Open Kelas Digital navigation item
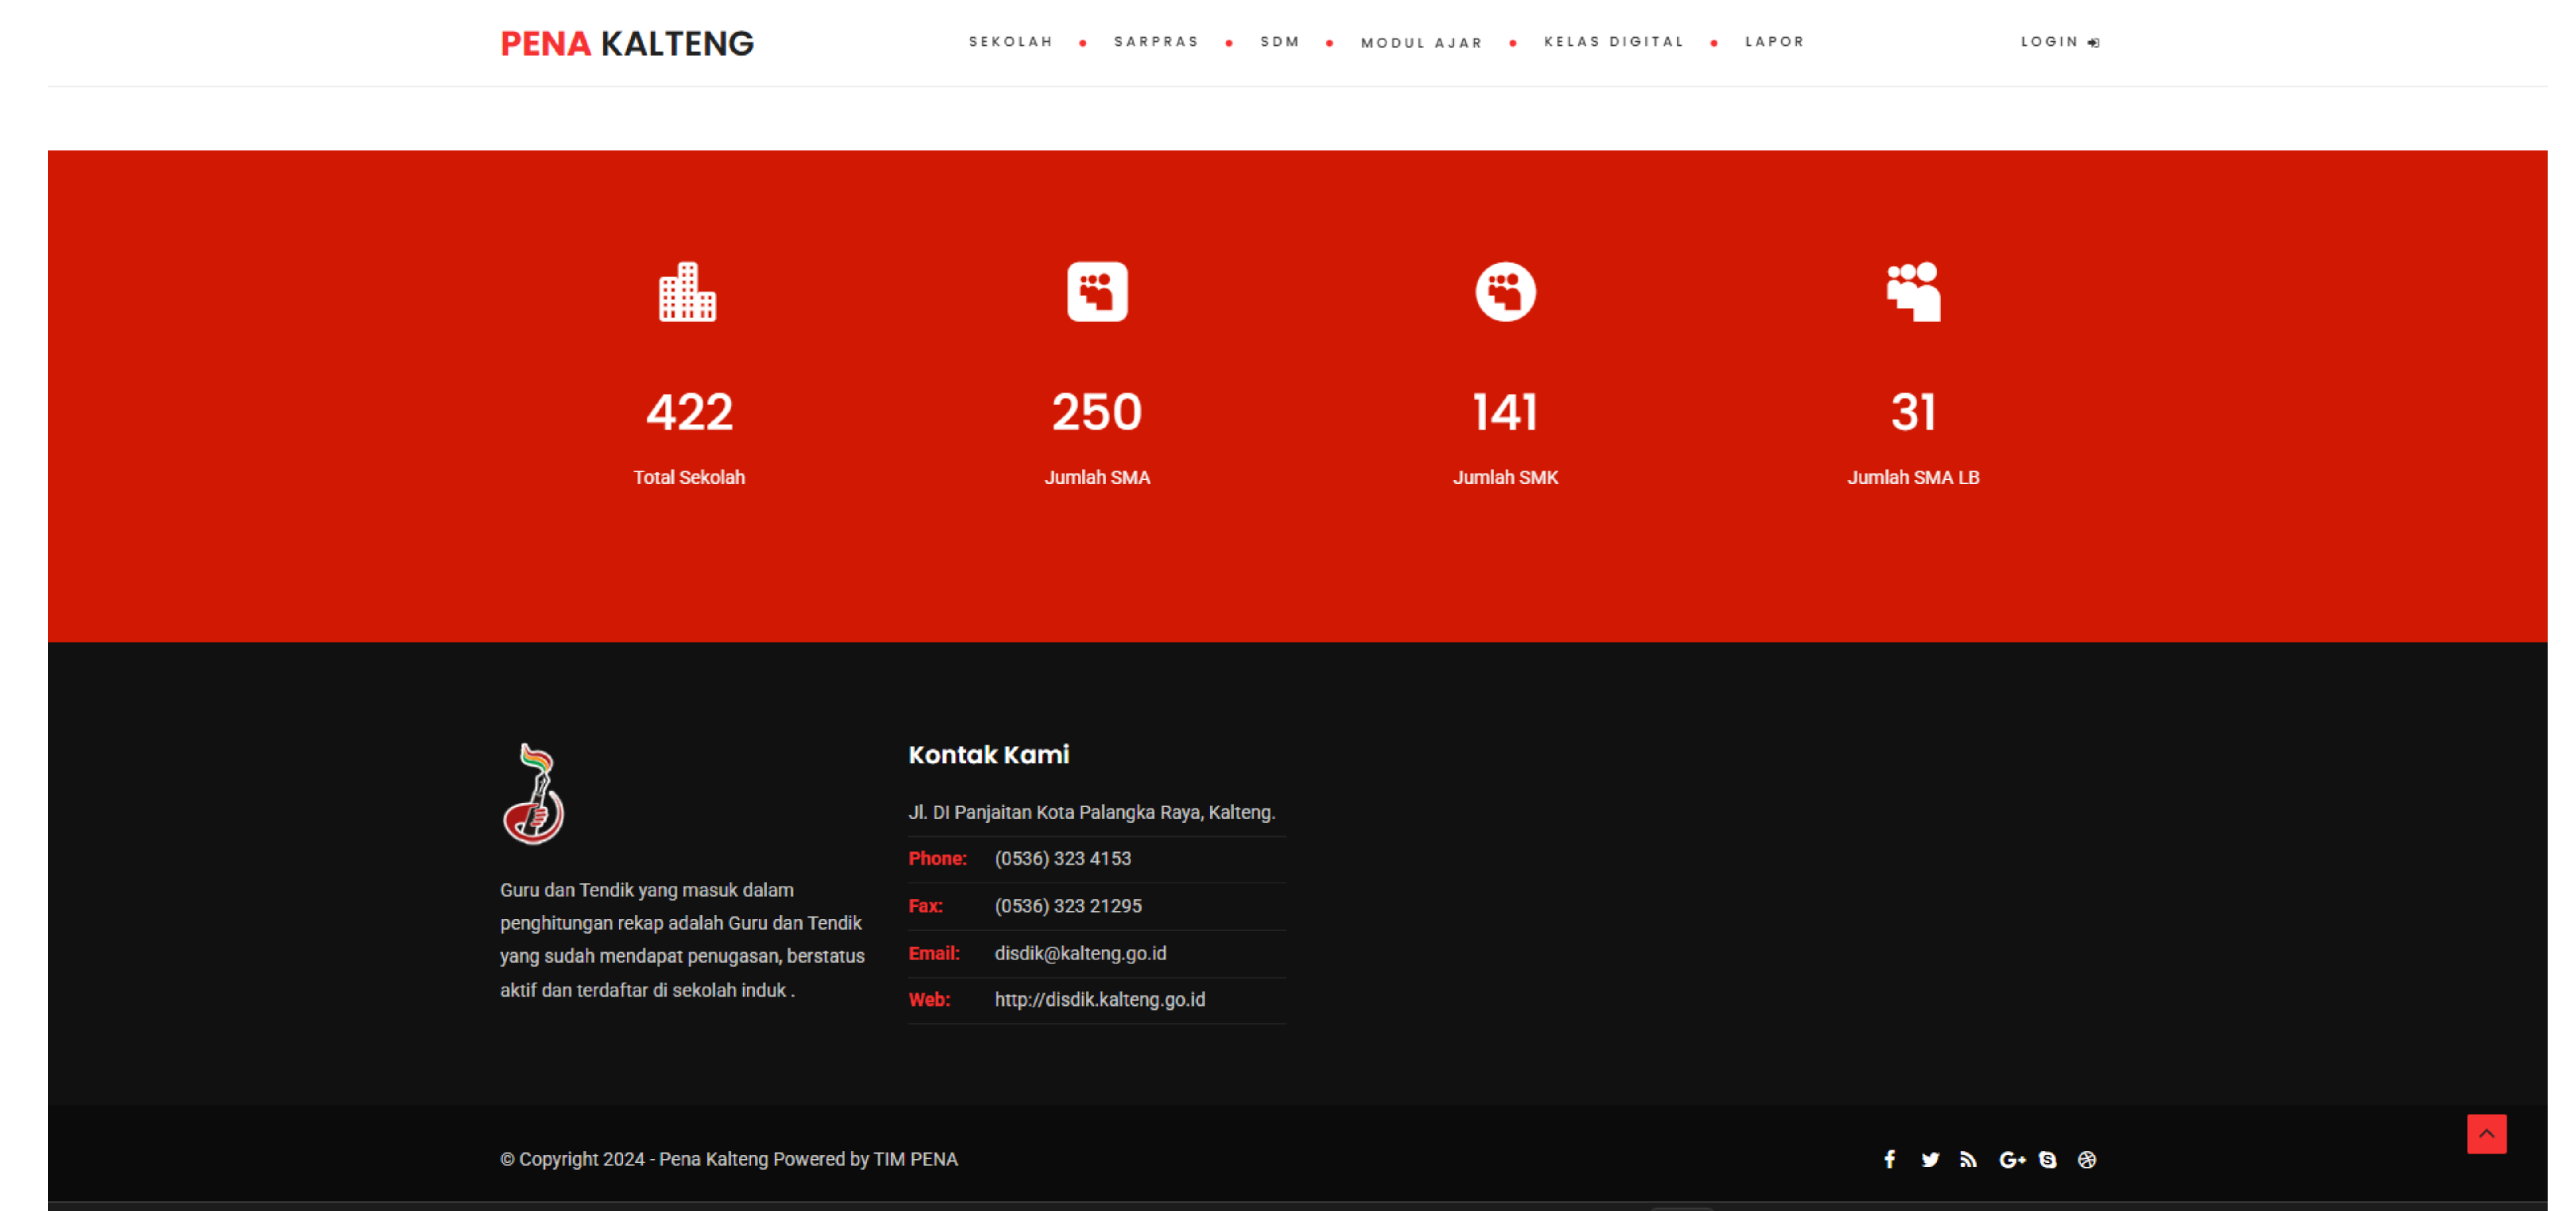Screen dimensions: 2576x1211 [1613, 42]
